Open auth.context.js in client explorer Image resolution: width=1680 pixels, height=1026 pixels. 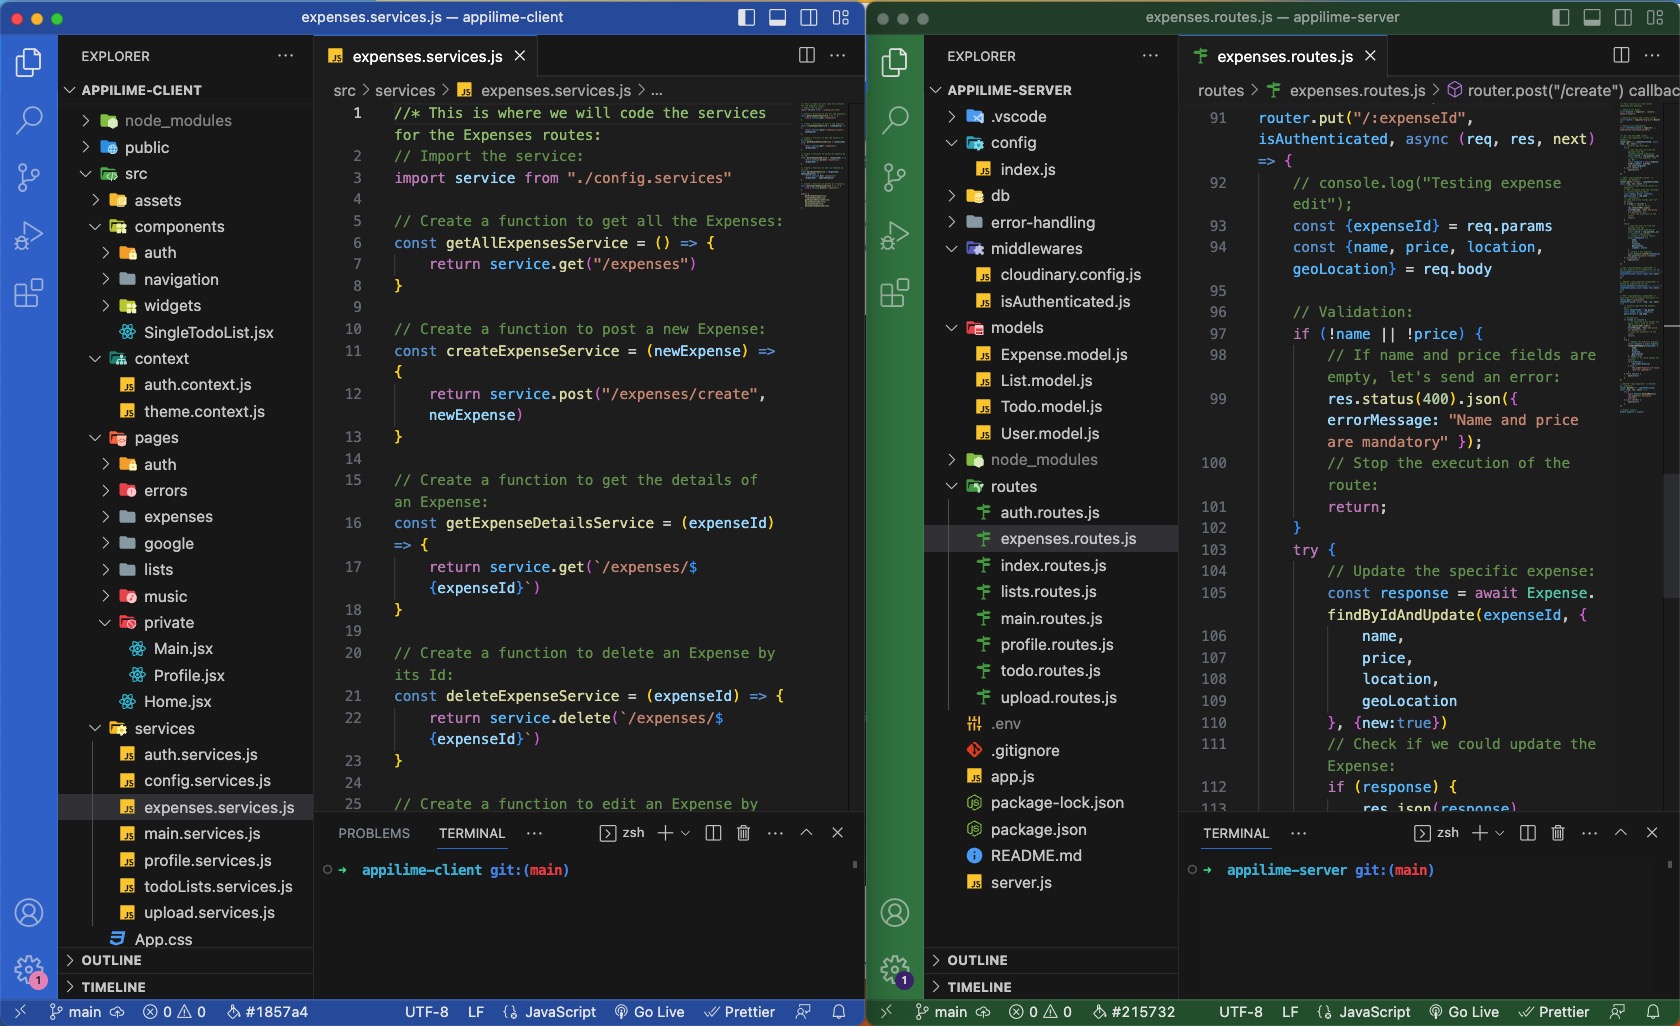tap(197, 385)
